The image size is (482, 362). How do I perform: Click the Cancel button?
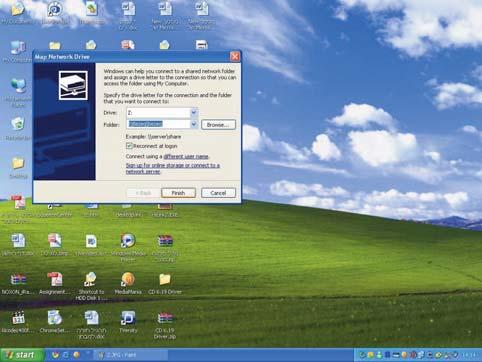pyautogui.click(x=218, y=193)
